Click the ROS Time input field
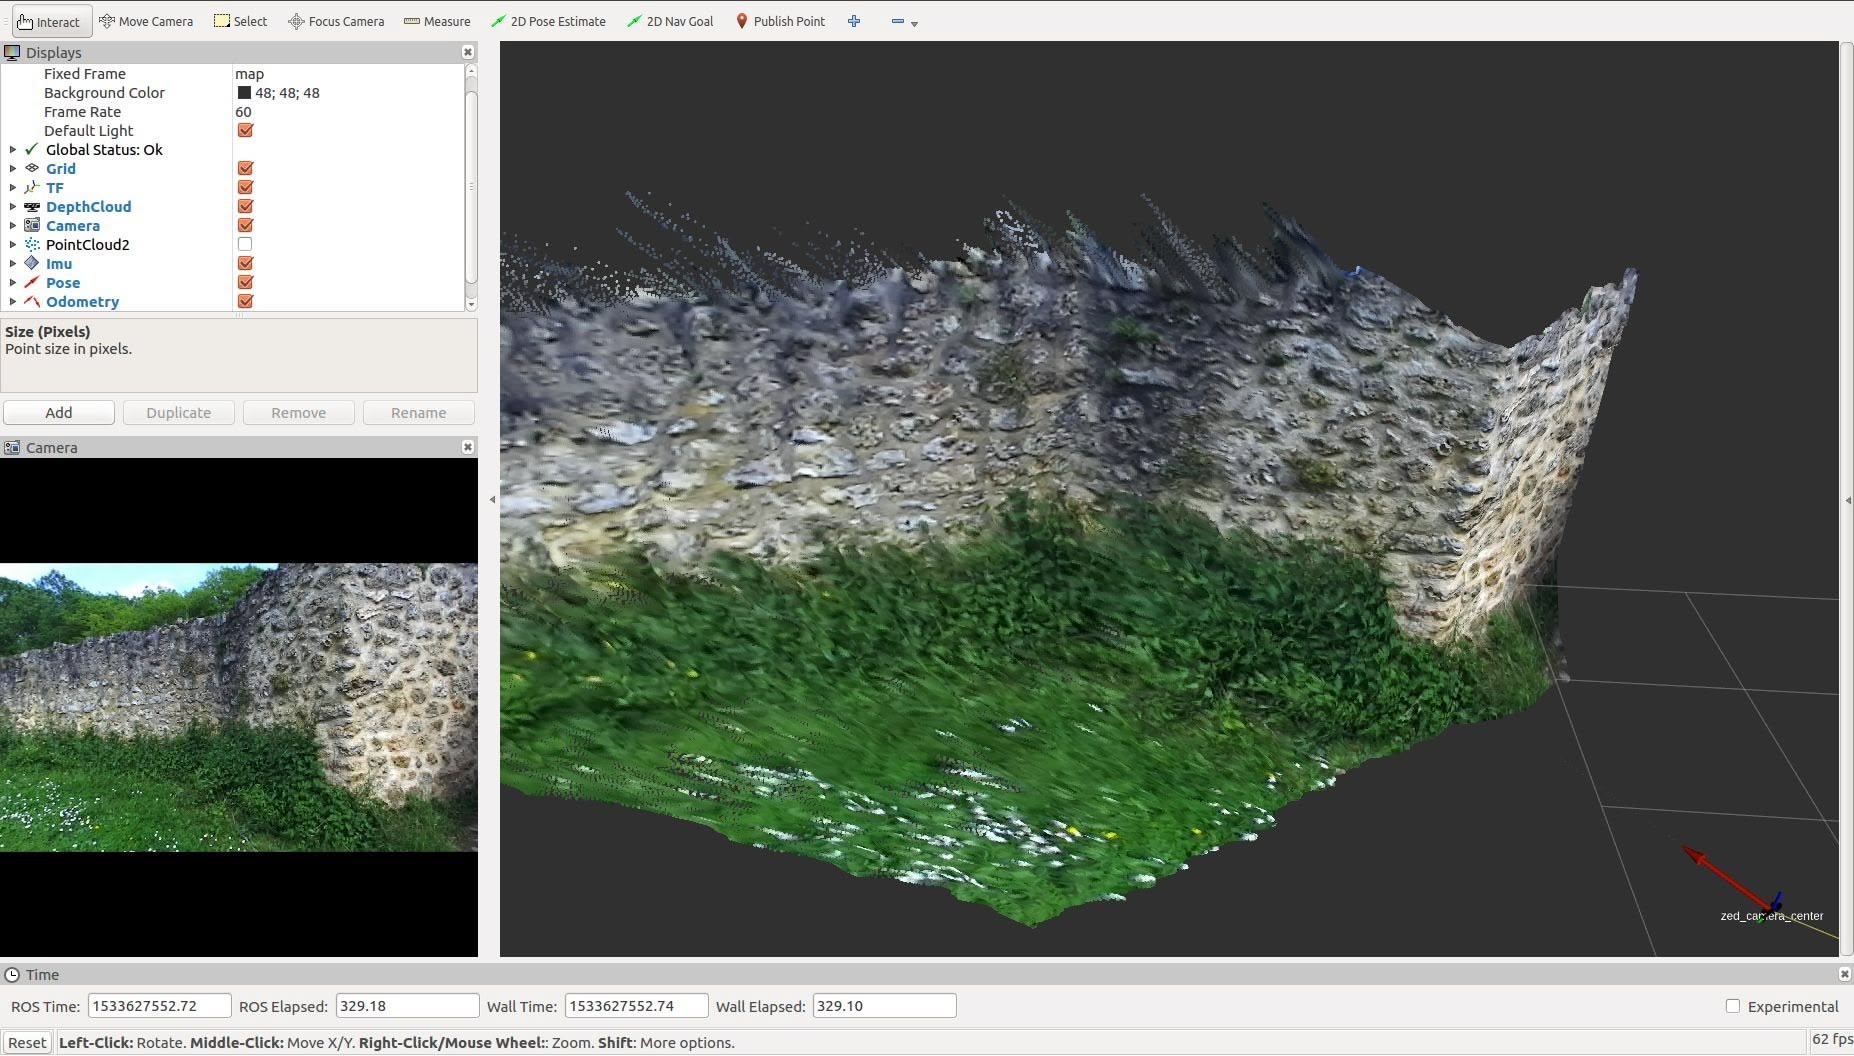 (x=159, y=1006)
